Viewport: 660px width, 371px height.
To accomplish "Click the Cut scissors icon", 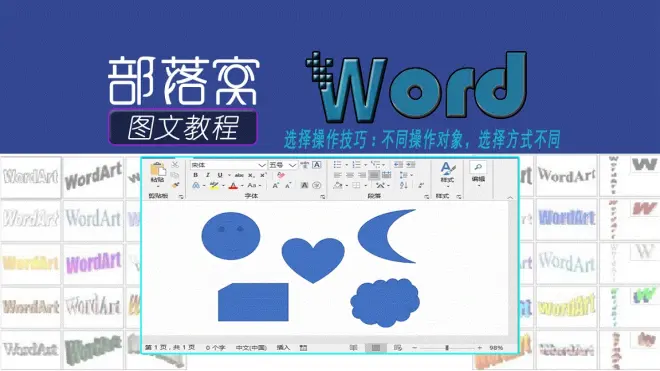I will [176, 165].
